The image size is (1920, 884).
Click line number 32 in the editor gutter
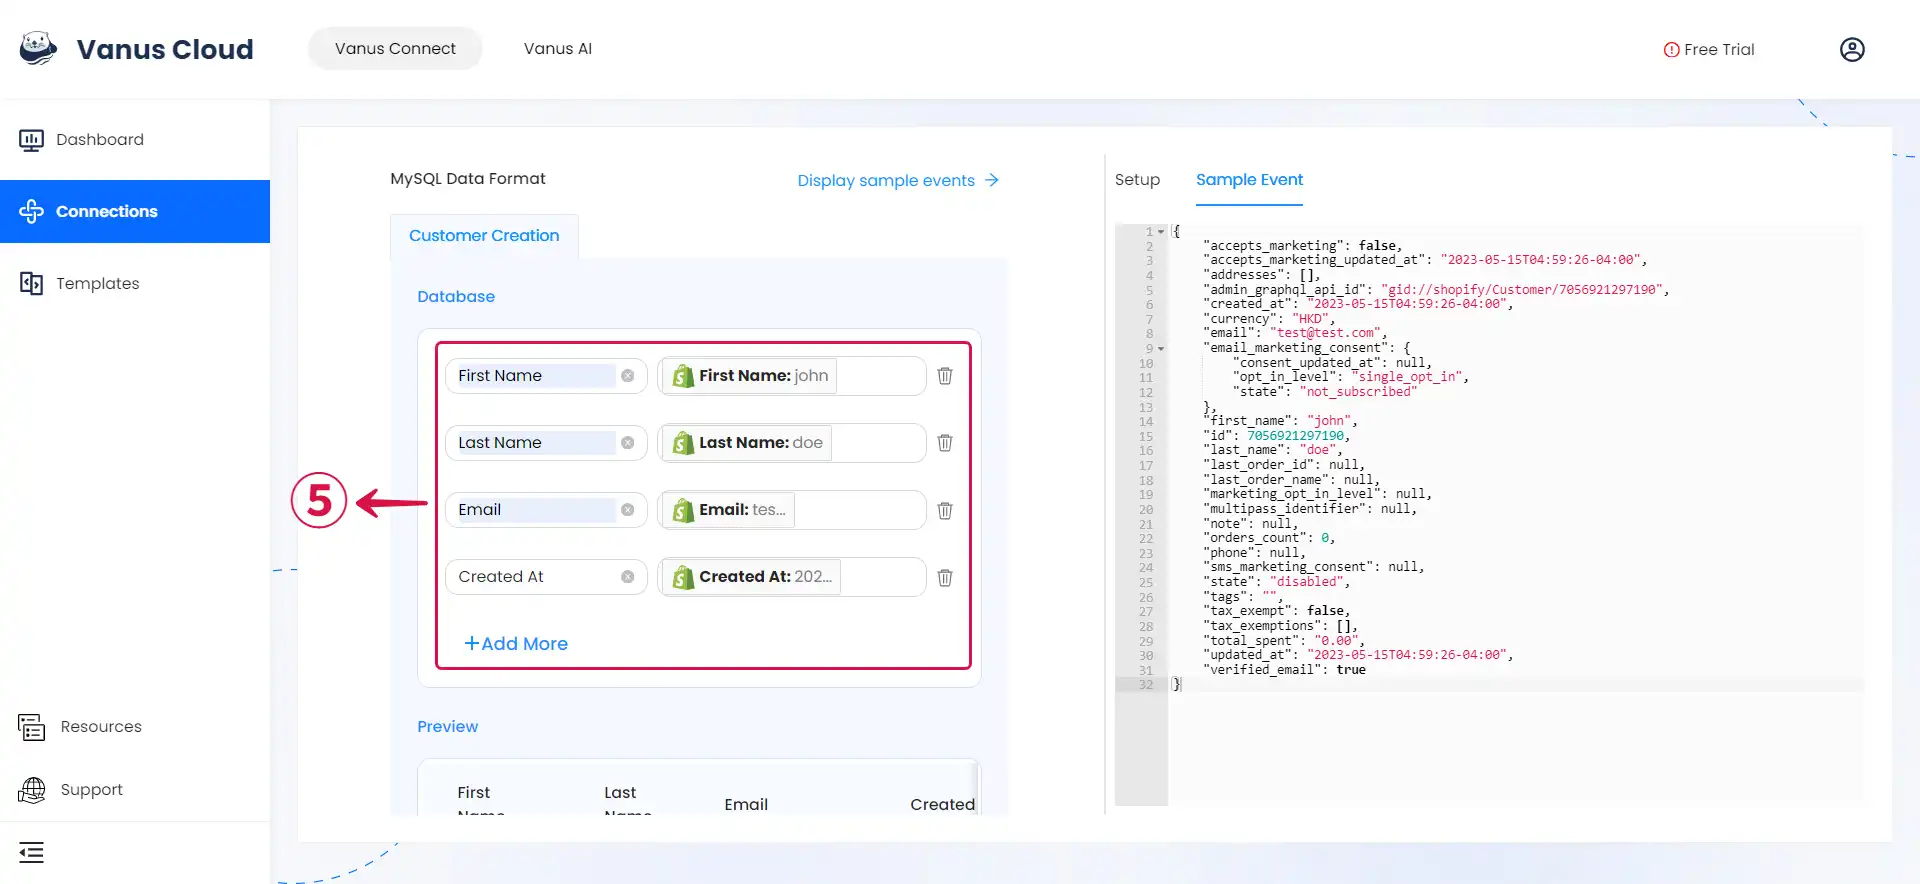tap(1146, 685)
